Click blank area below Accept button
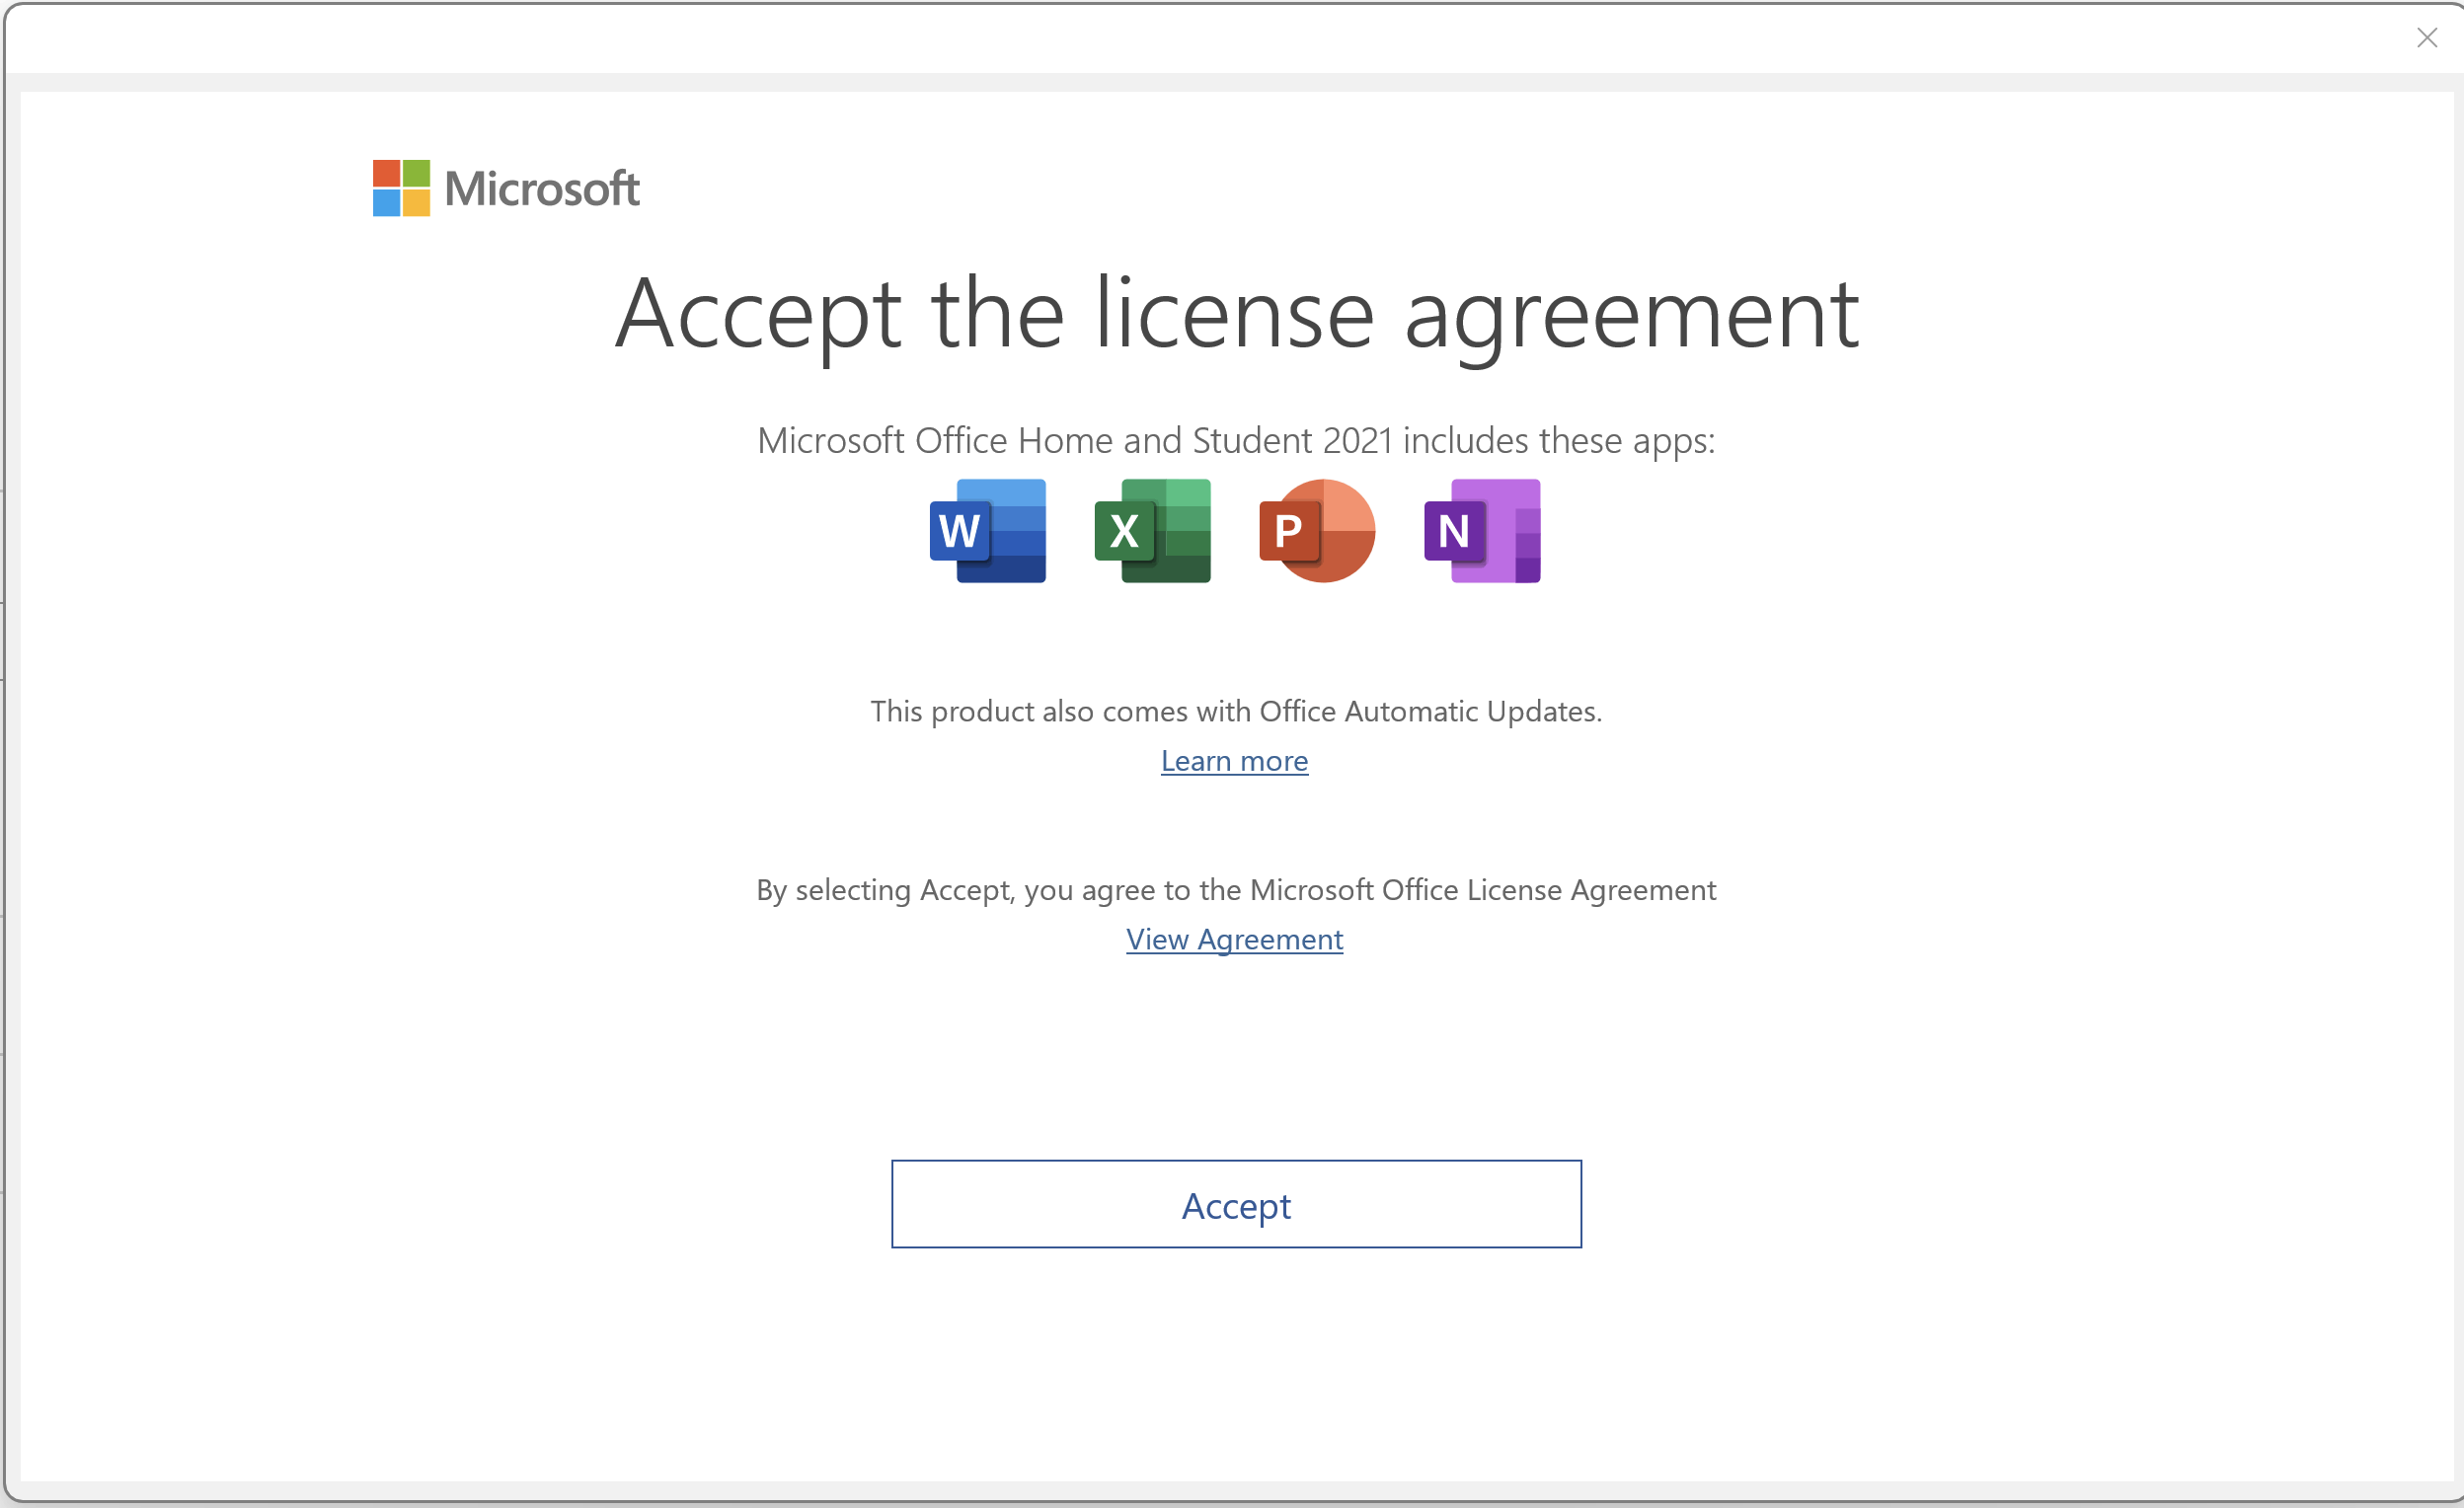 coord(1236,1370)
